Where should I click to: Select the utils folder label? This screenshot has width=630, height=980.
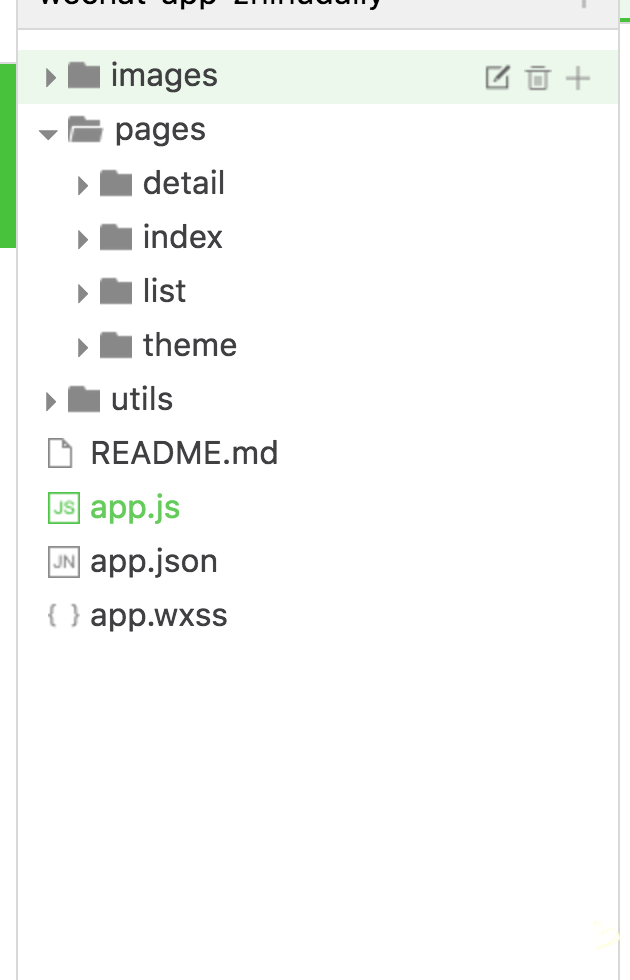pyautogui.click(x=142, y=400)
